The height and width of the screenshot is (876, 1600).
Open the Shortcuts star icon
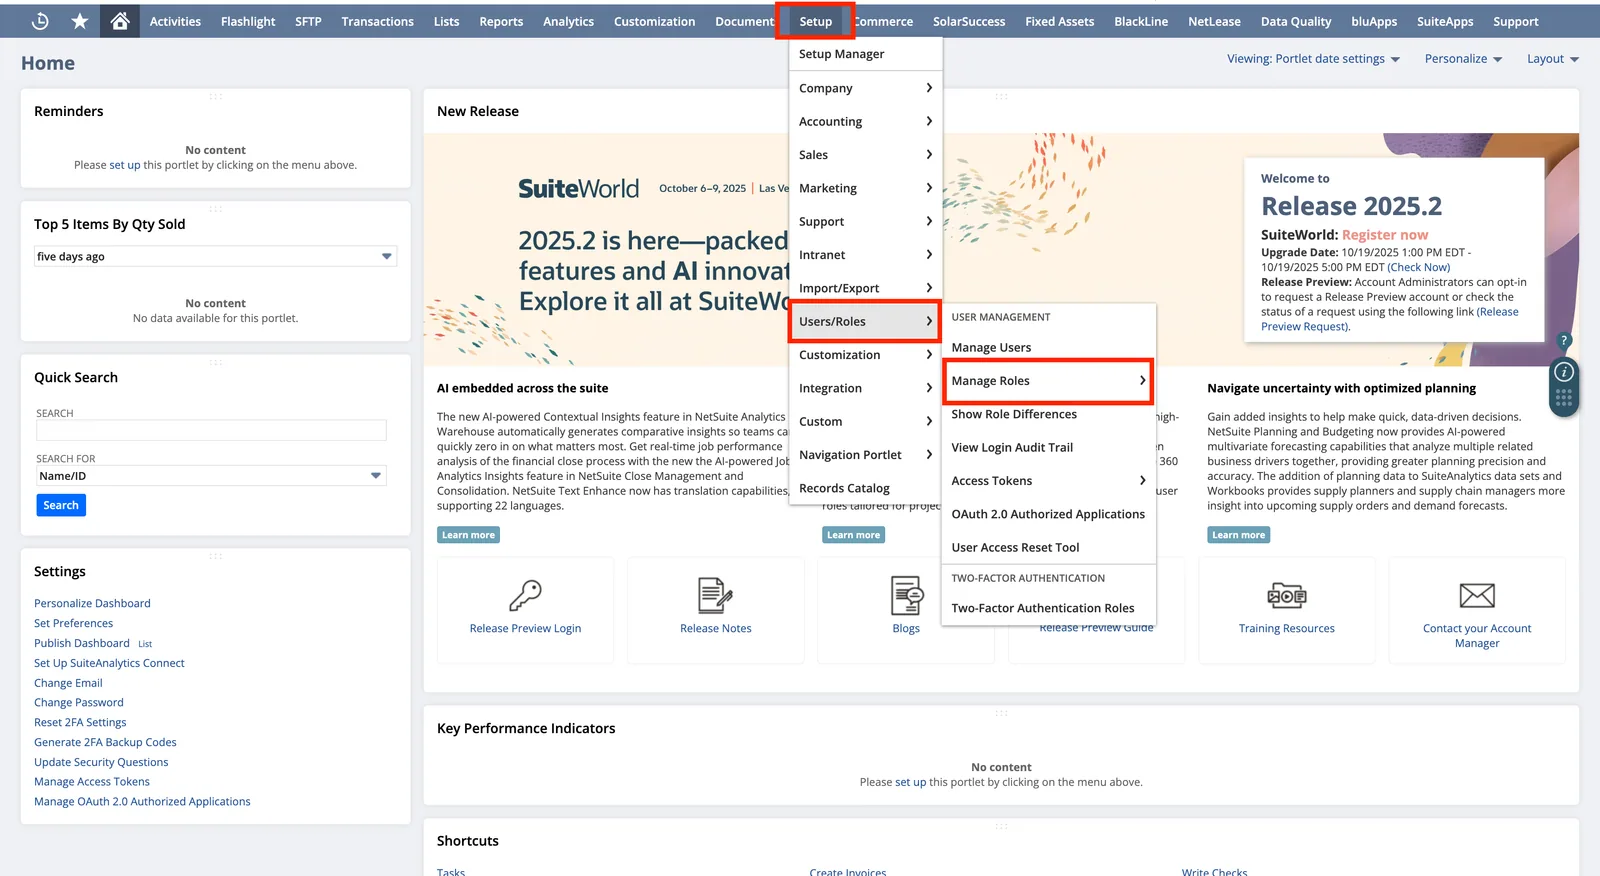pos(80,21)
